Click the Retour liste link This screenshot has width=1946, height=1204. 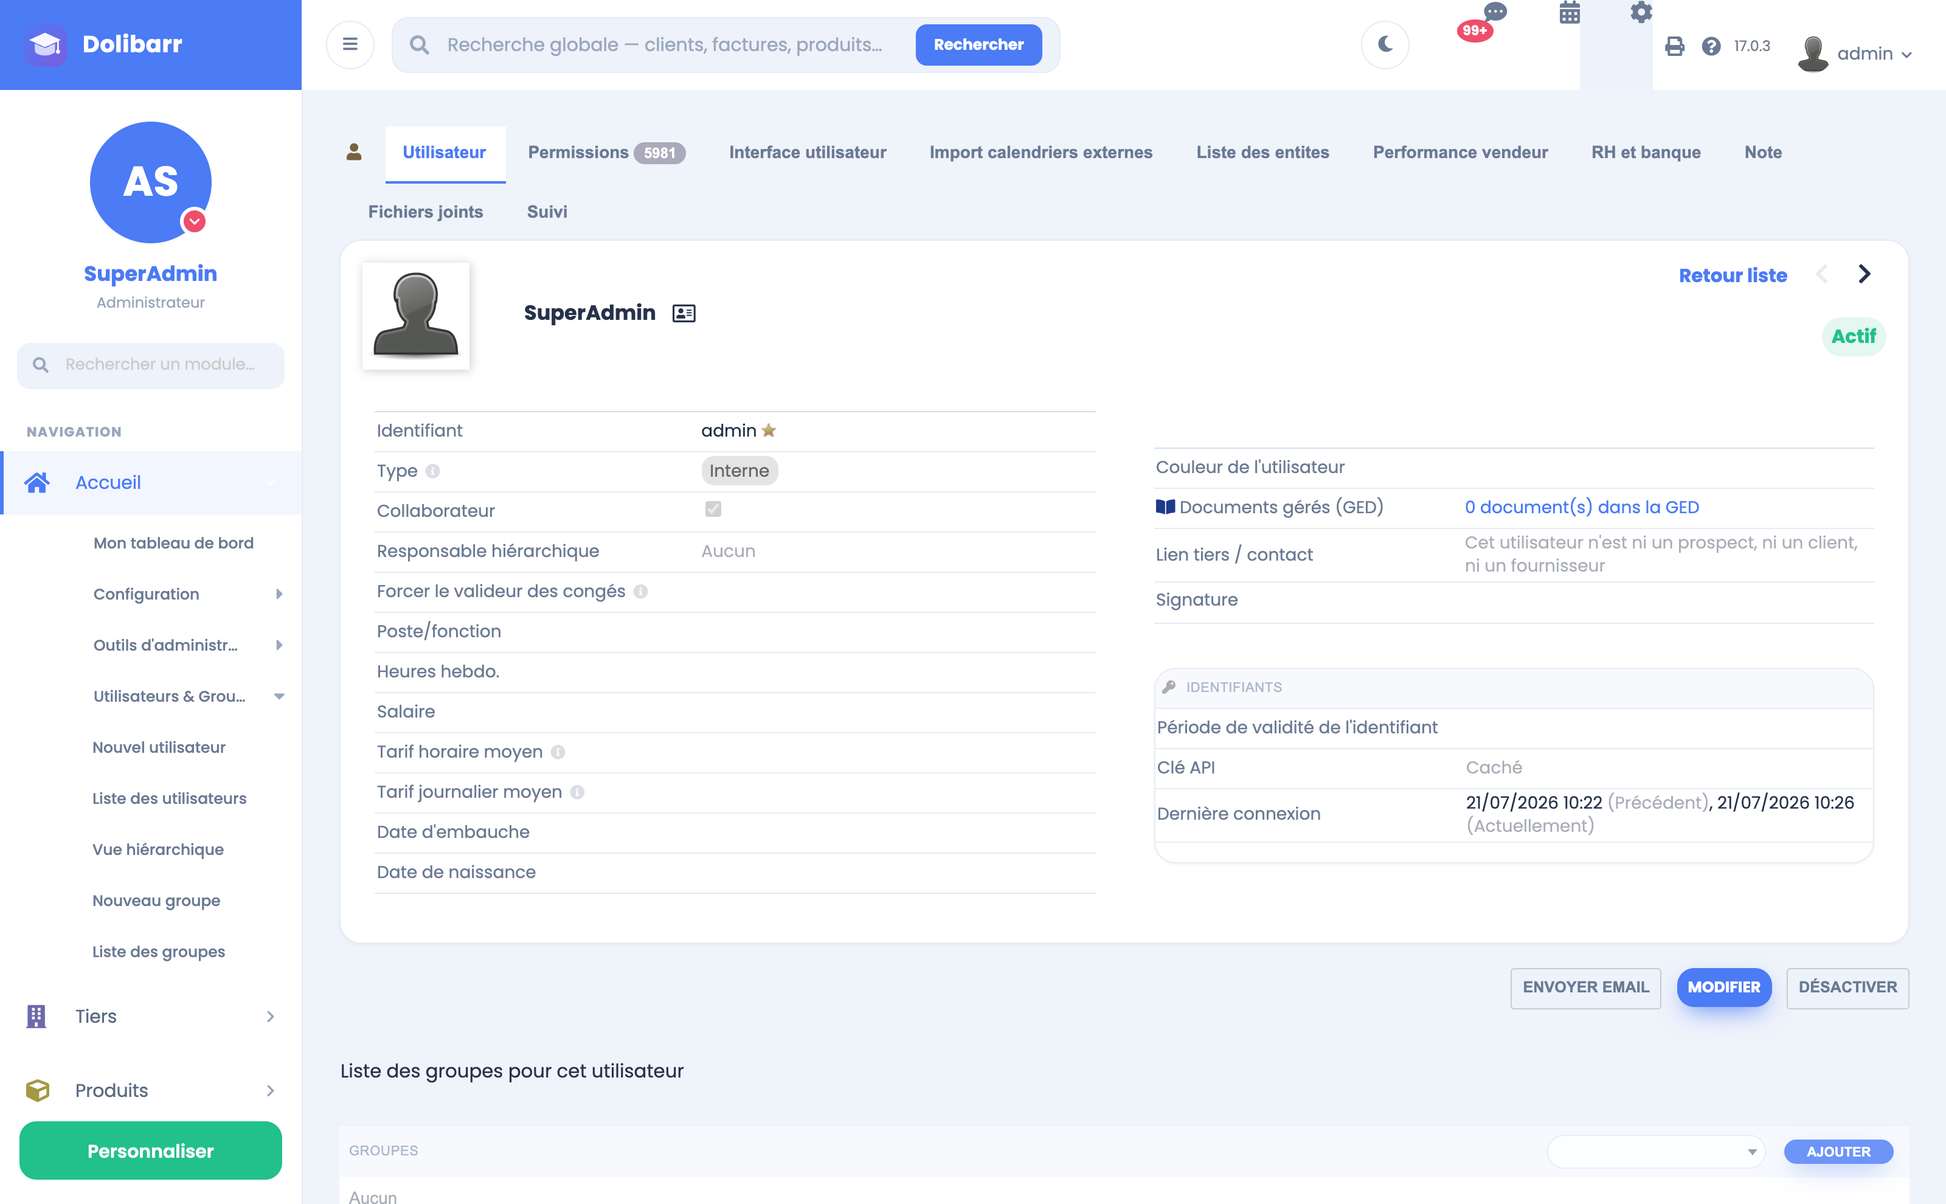pyautogui.click(x=1732, y=275)
